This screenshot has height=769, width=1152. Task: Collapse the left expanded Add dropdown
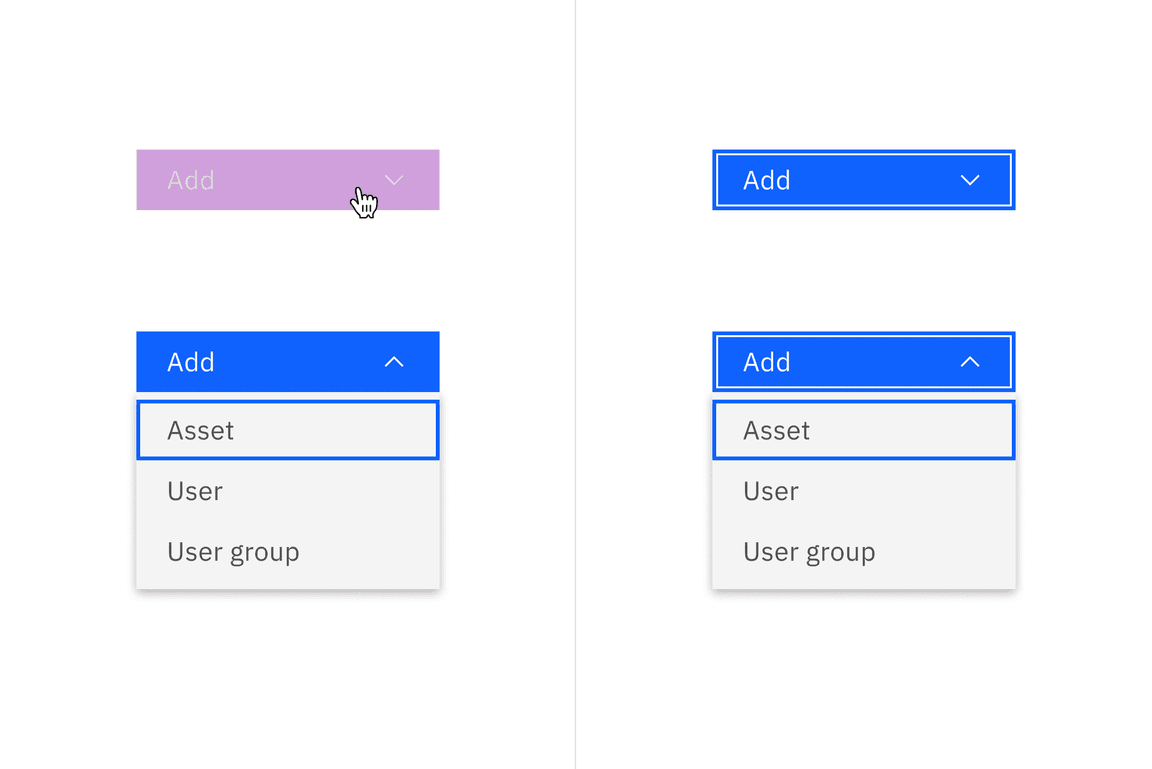click(x=287, y=361)
